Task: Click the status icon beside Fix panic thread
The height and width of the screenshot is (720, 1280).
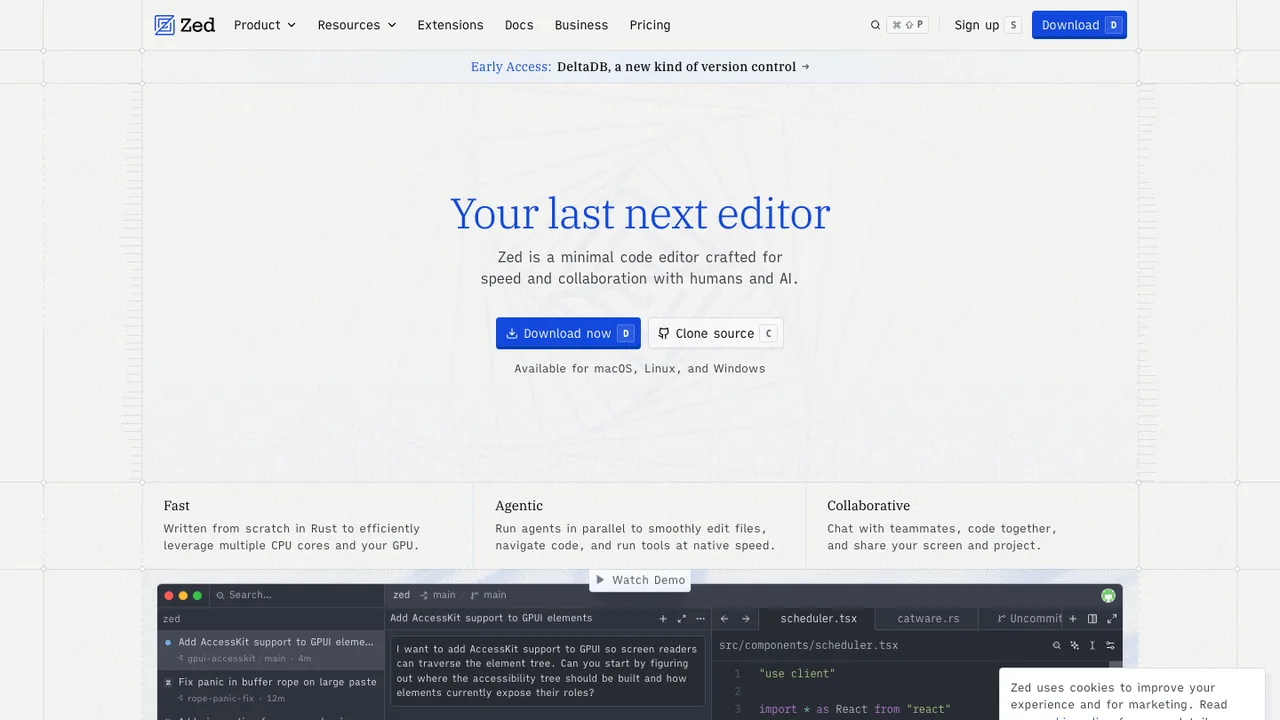Action: (168, 682)
